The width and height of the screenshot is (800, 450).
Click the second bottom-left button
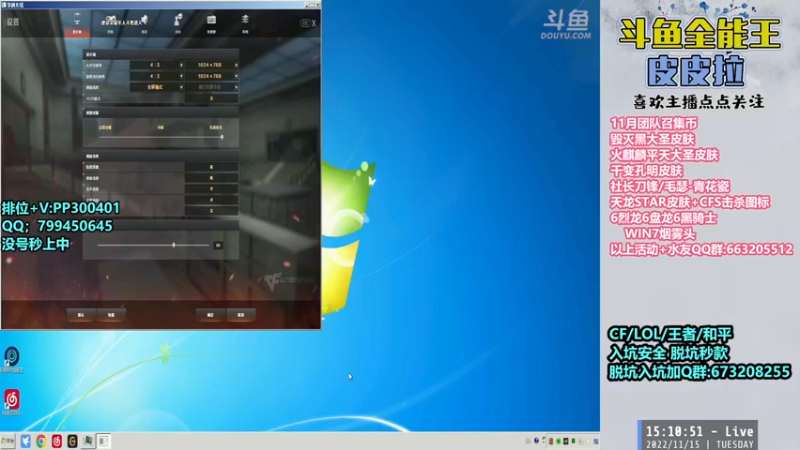tap(111, 315)
